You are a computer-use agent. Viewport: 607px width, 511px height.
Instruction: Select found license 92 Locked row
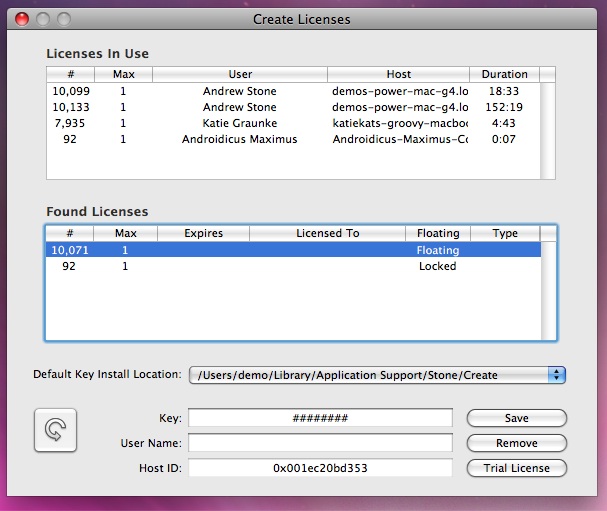(x=293, y=266)
